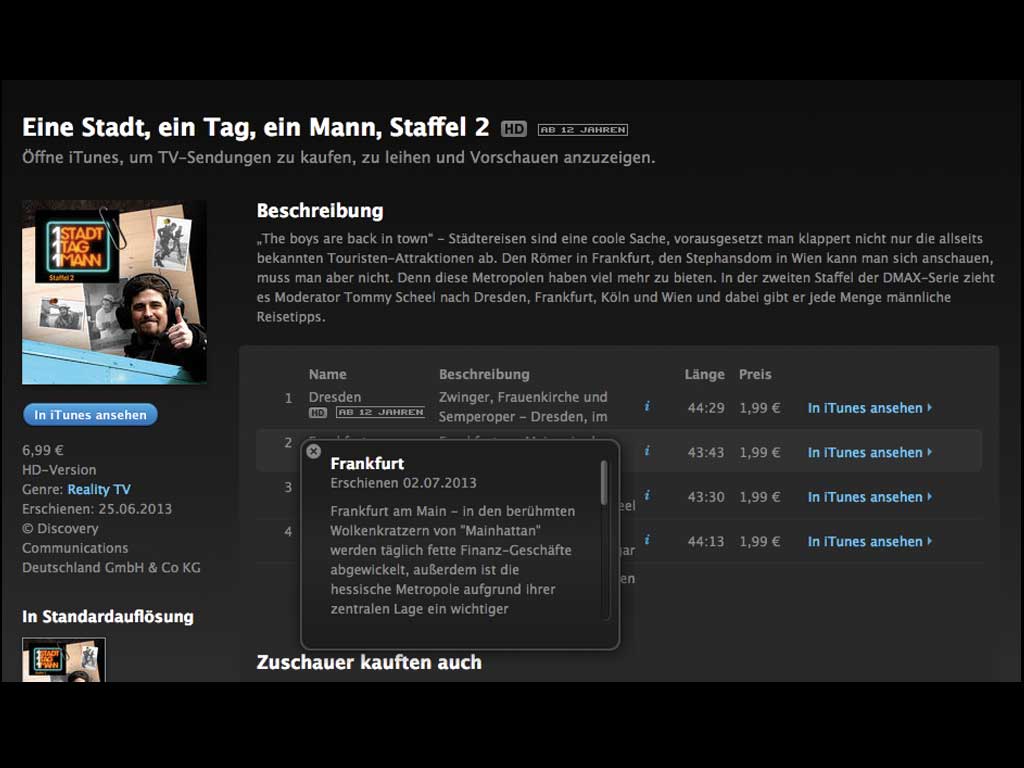Image resolution: width=1024 pixels, height=768 pixels.
Task: Click the Frankfurt popup scrollbar
Action: click(x=604, y=482)
